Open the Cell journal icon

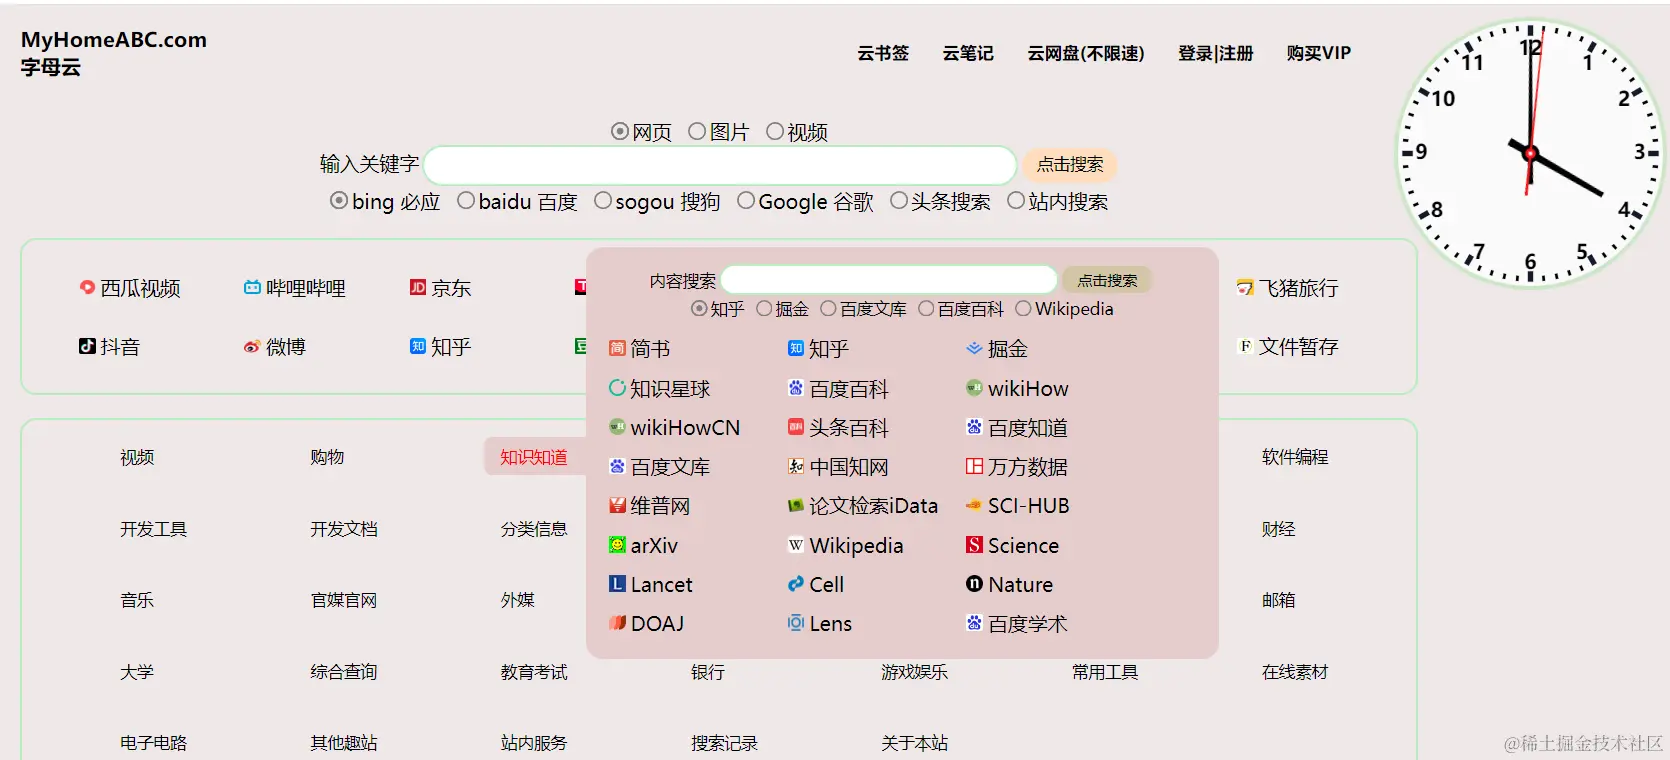(x=796, y=584)
